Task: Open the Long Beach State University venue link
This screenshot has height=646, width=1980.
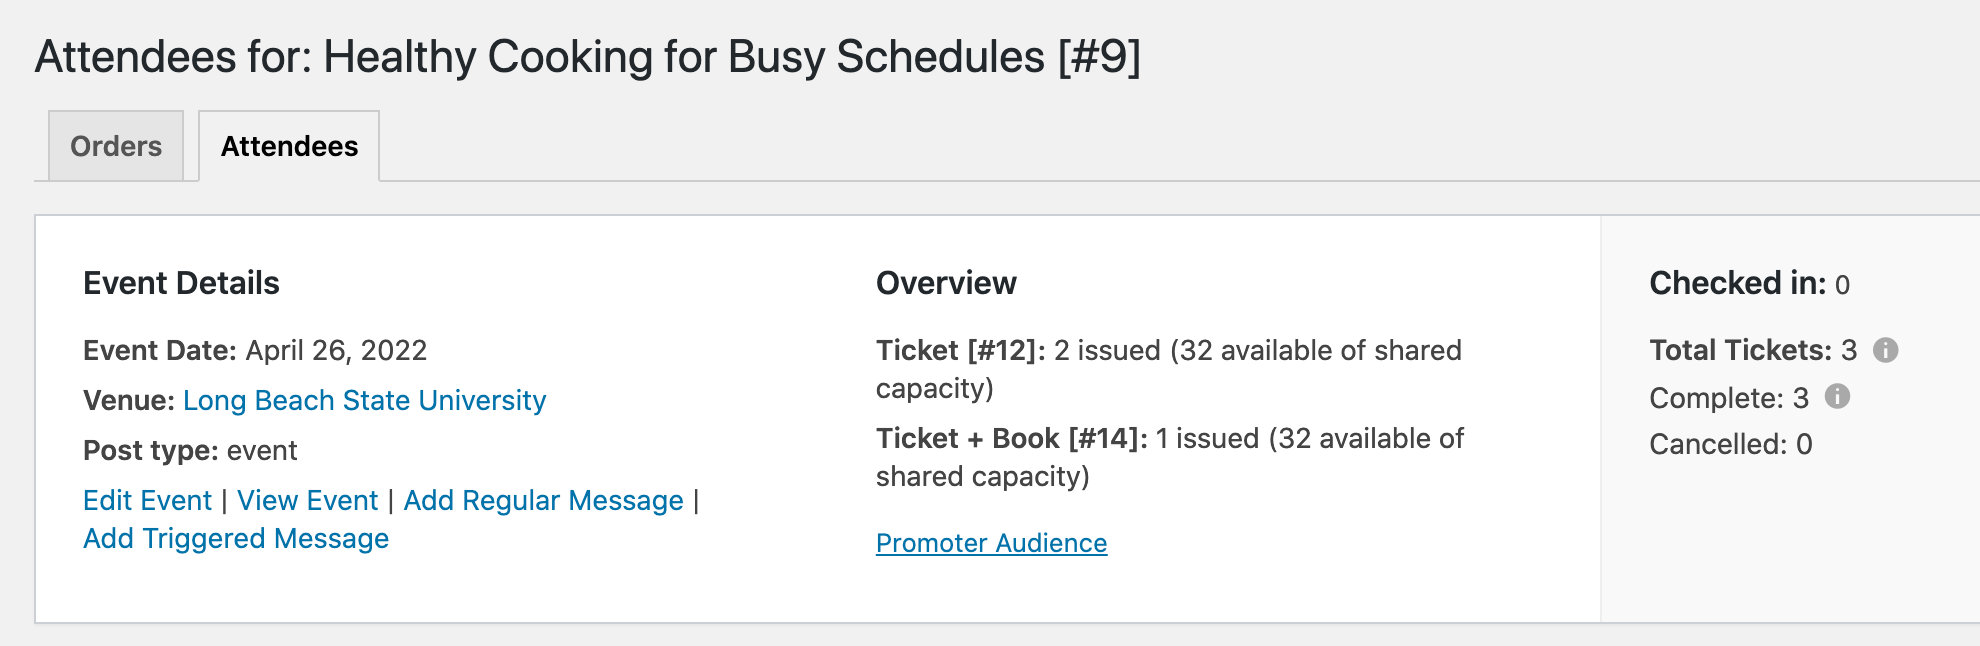Action: coord(364,400)
